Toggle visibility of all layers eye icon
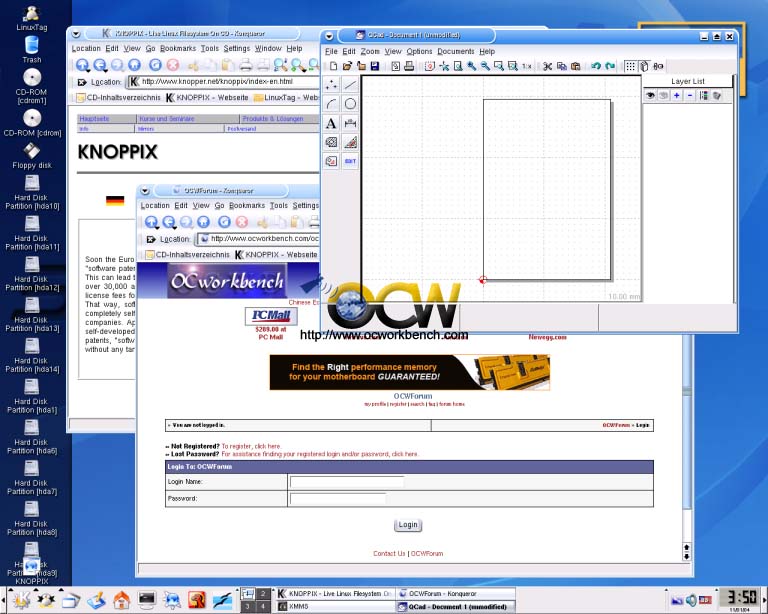768x614 pixels. click(x=650, y=95)
